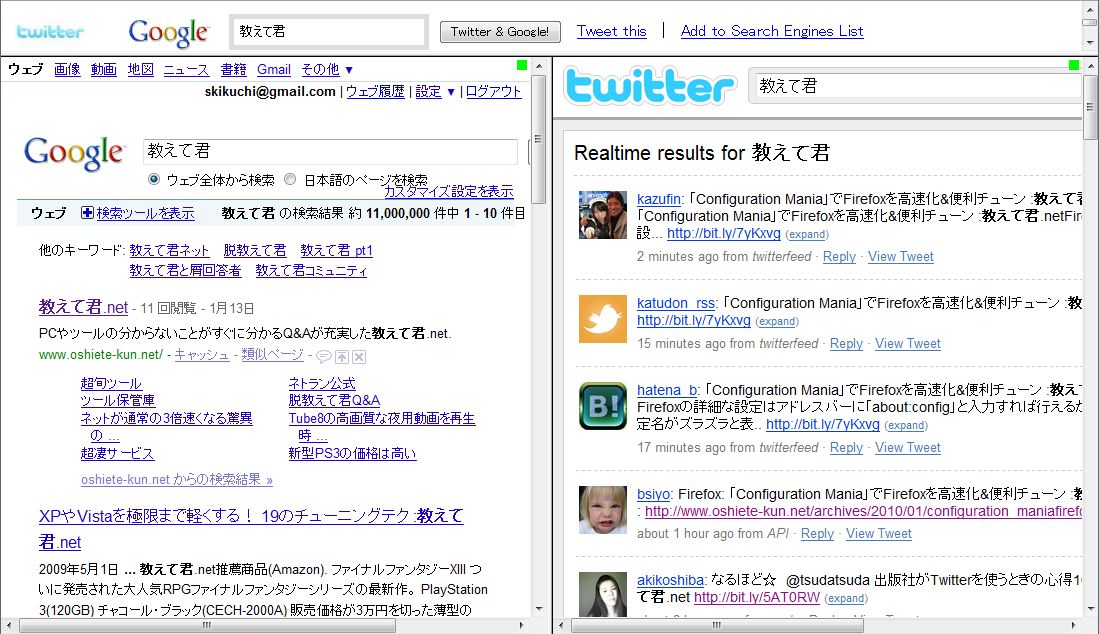
Task: Click the up arrow of the Twitter pane's vertical scrollbar
Action: click(x=1090, y=66)
